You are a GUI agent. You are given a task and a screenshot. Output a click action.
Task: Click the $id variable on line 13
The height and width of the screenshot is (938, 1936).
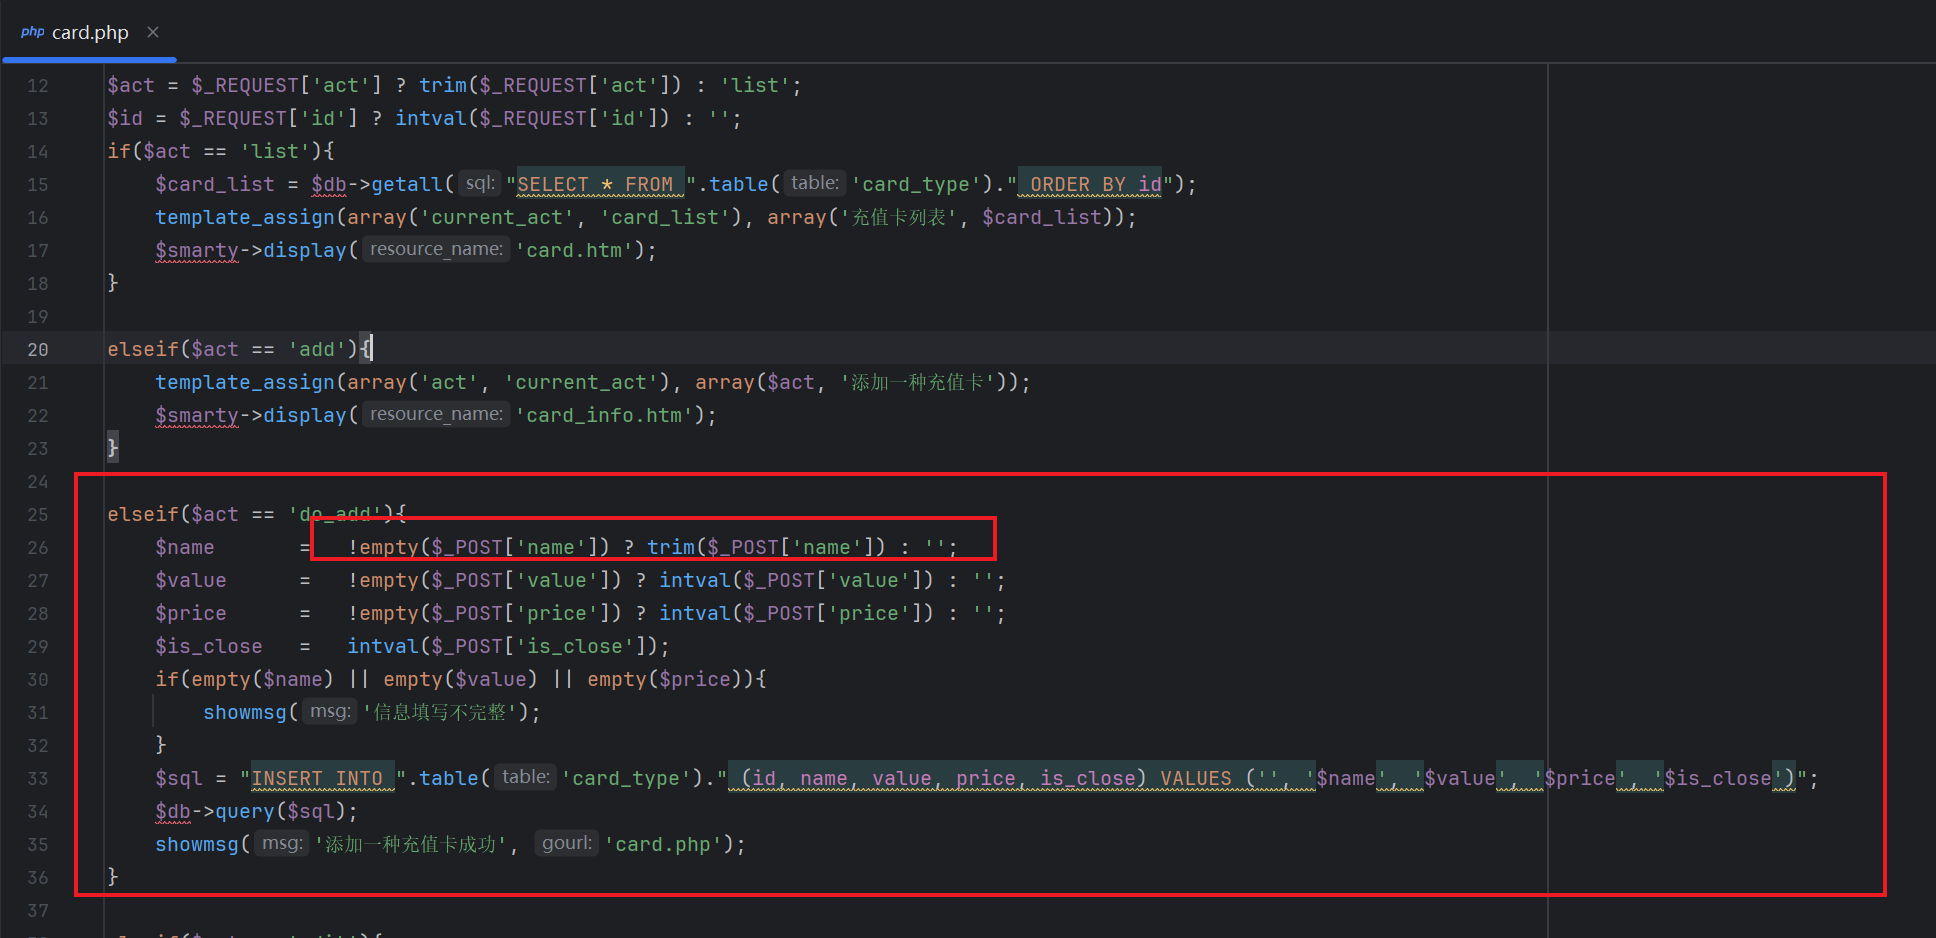click(x=125, y=119)
